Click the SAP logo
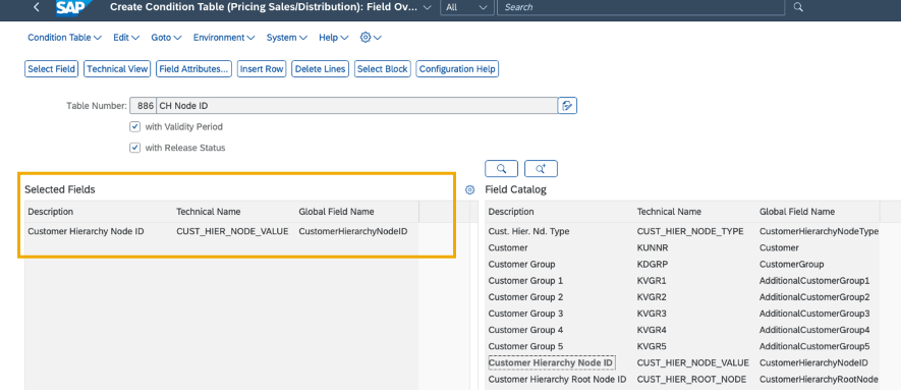This screenshot has width=901, height=390. 71,7
